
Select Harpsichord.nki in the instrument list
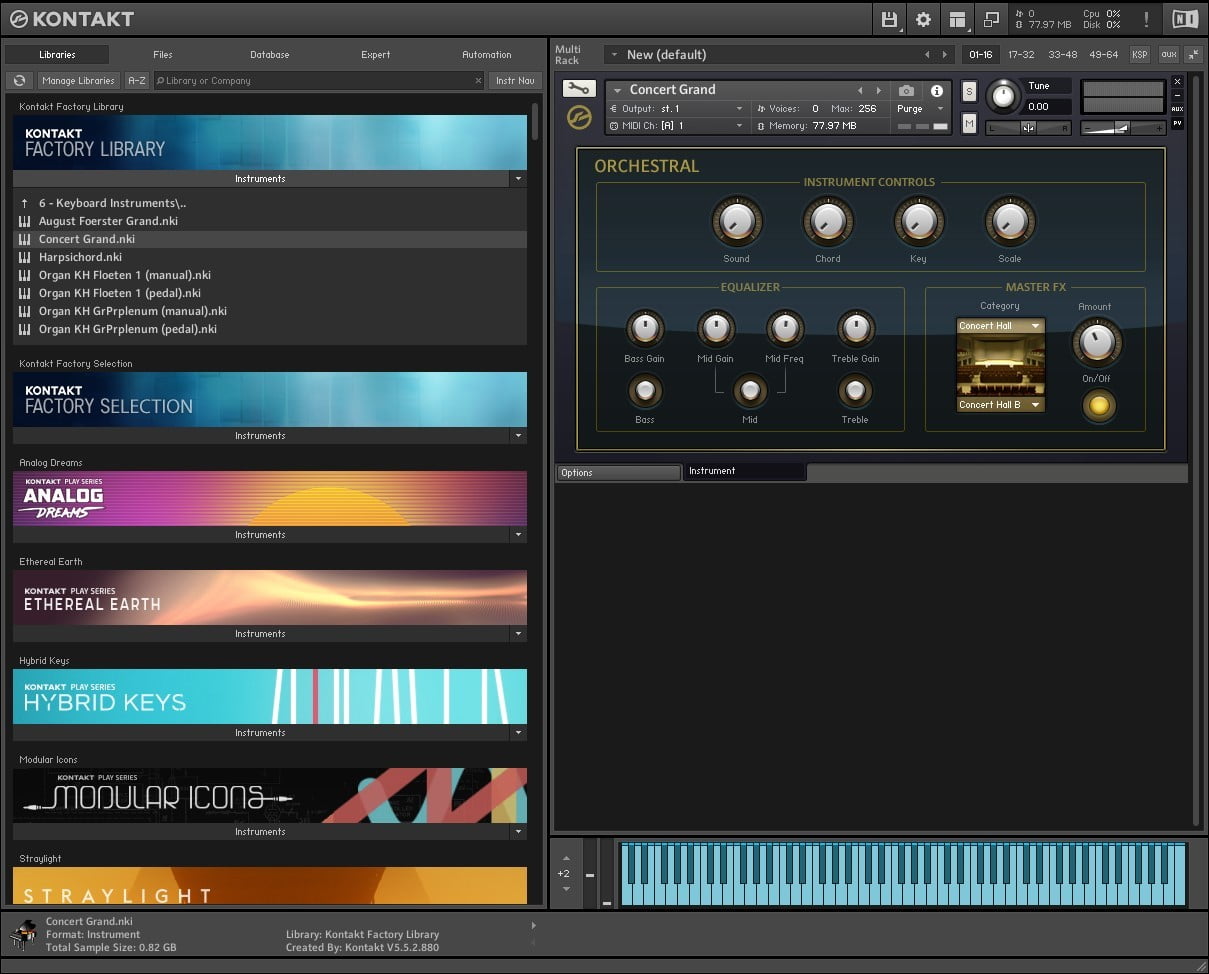(x=80, y=257)
